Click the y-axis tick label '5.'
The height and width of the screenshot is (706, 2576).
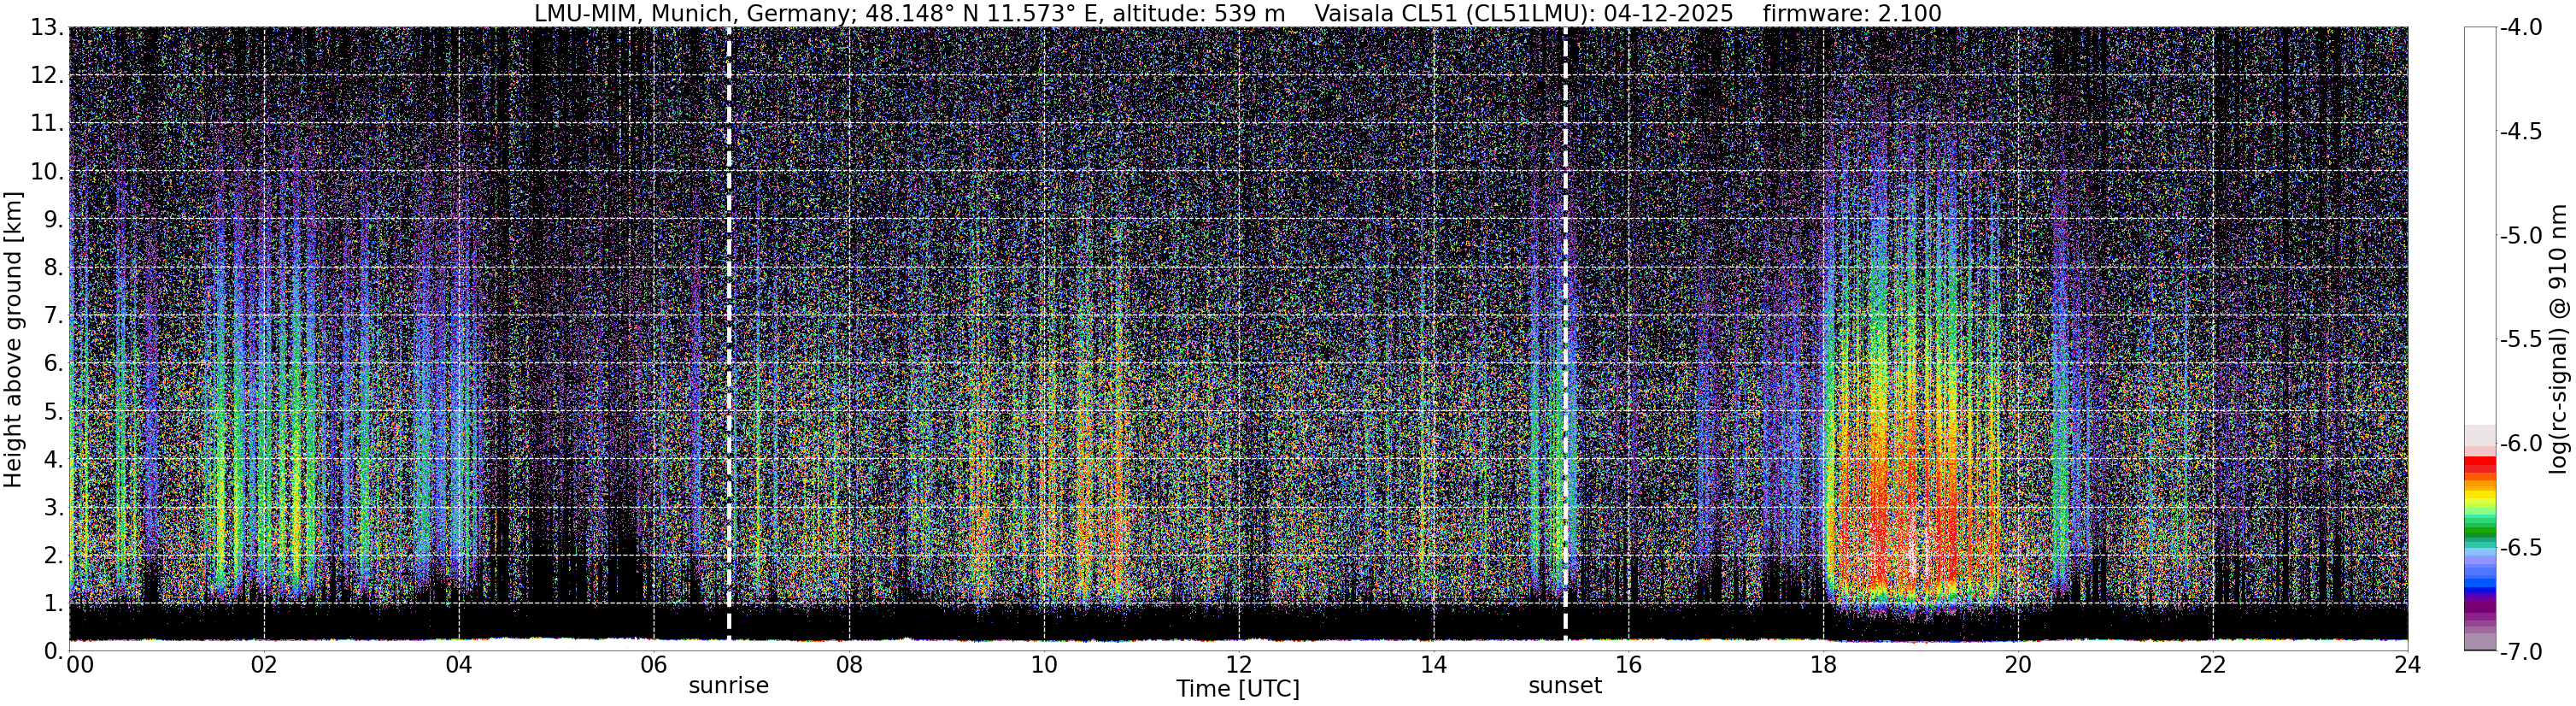(x=54, y=412)
